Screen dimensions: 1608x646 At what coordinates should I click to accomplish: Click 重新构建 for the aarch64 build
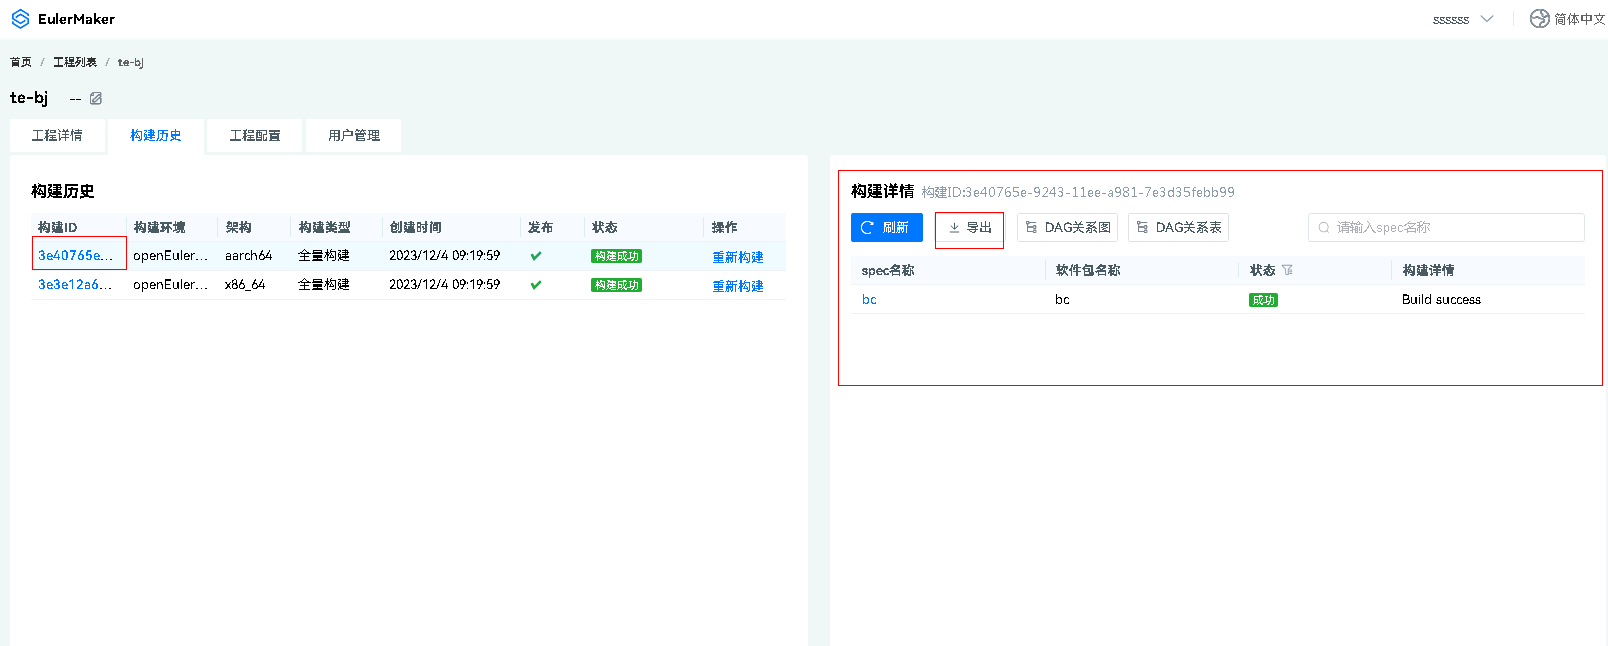[737, 257]
